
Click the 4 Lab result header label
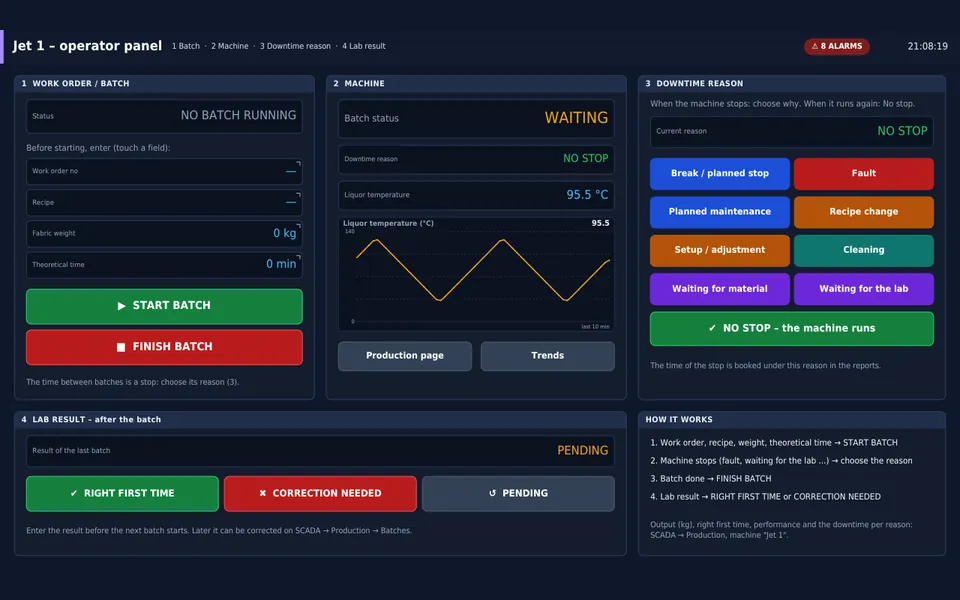click(x=364, y=47)
